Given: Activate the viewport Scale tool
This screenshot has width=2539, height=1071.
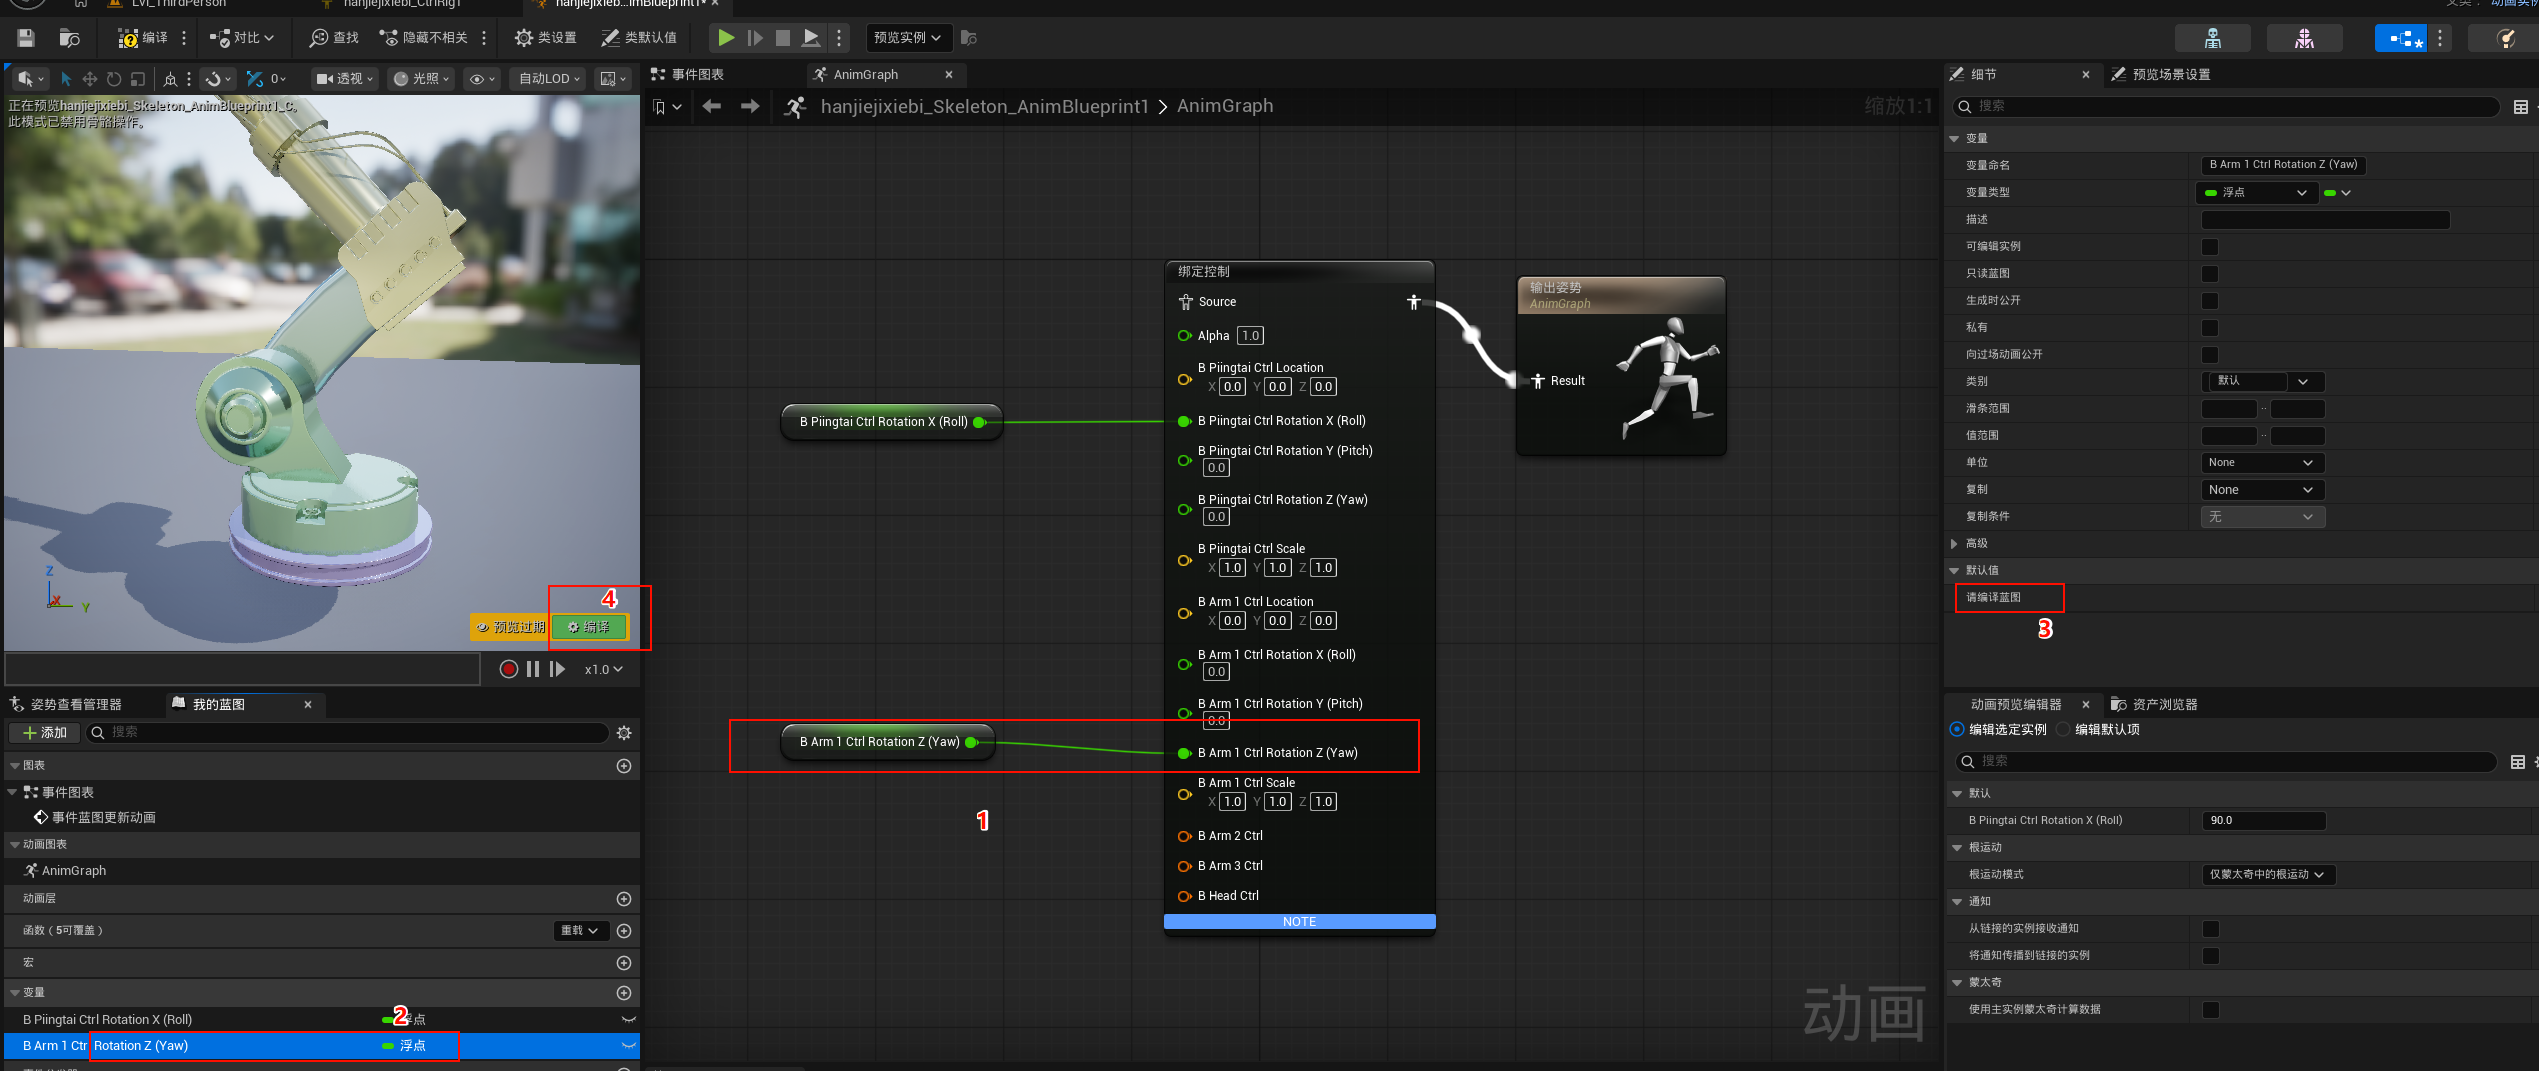Looking at the screenshot, I should click(138, 79).
